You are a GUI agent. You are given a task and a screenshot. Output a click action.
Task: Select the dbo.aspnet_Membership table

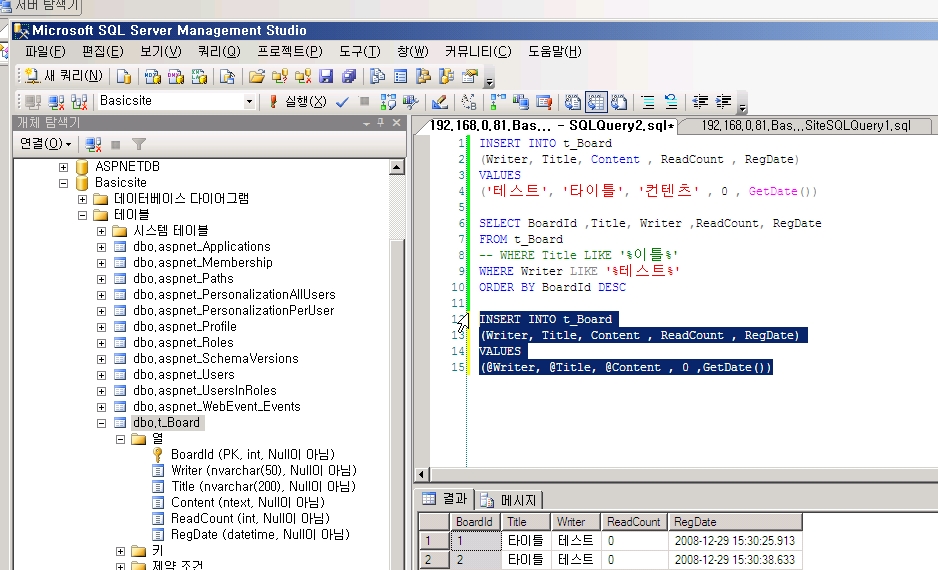click(x=203, y=263)
